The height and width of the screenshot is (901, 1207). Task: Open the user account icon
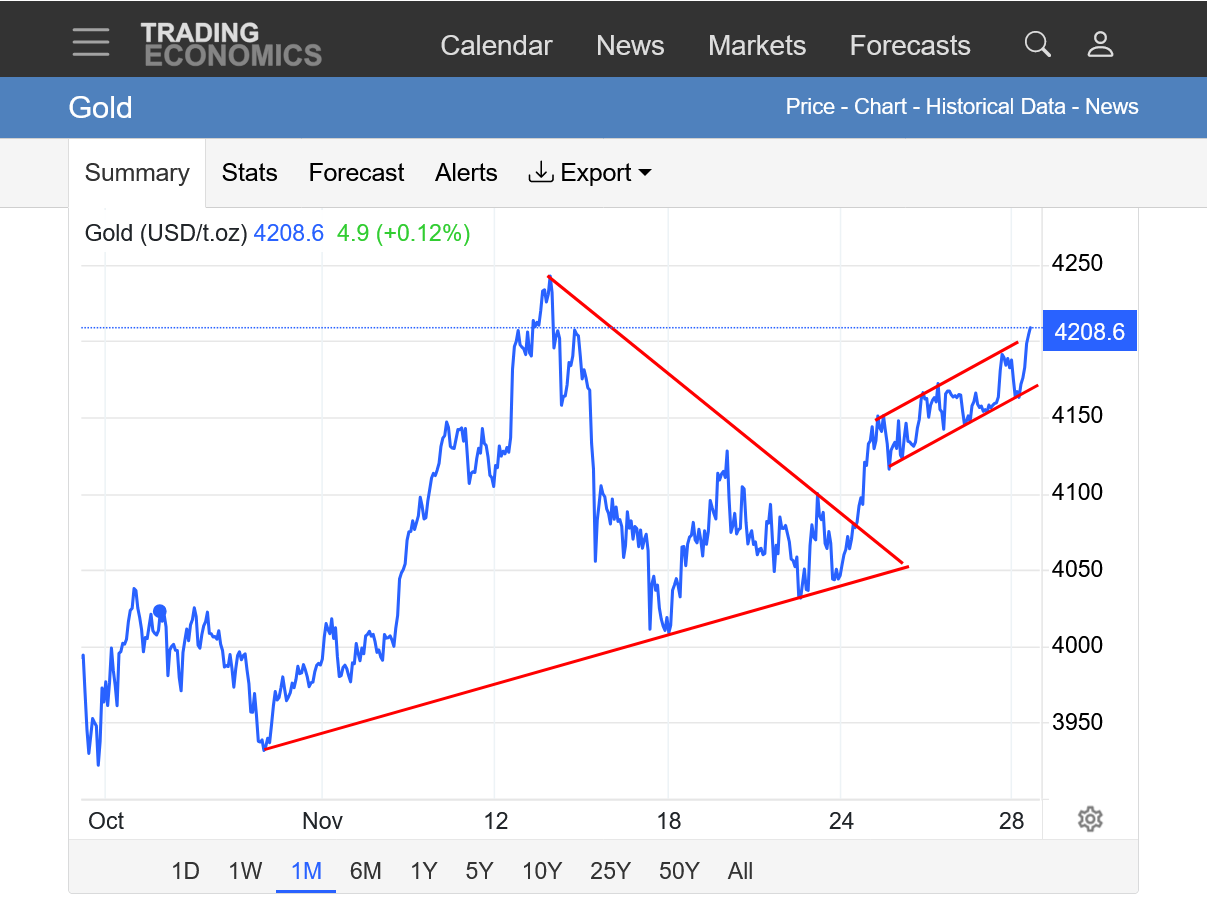[x=1100, y=45]
